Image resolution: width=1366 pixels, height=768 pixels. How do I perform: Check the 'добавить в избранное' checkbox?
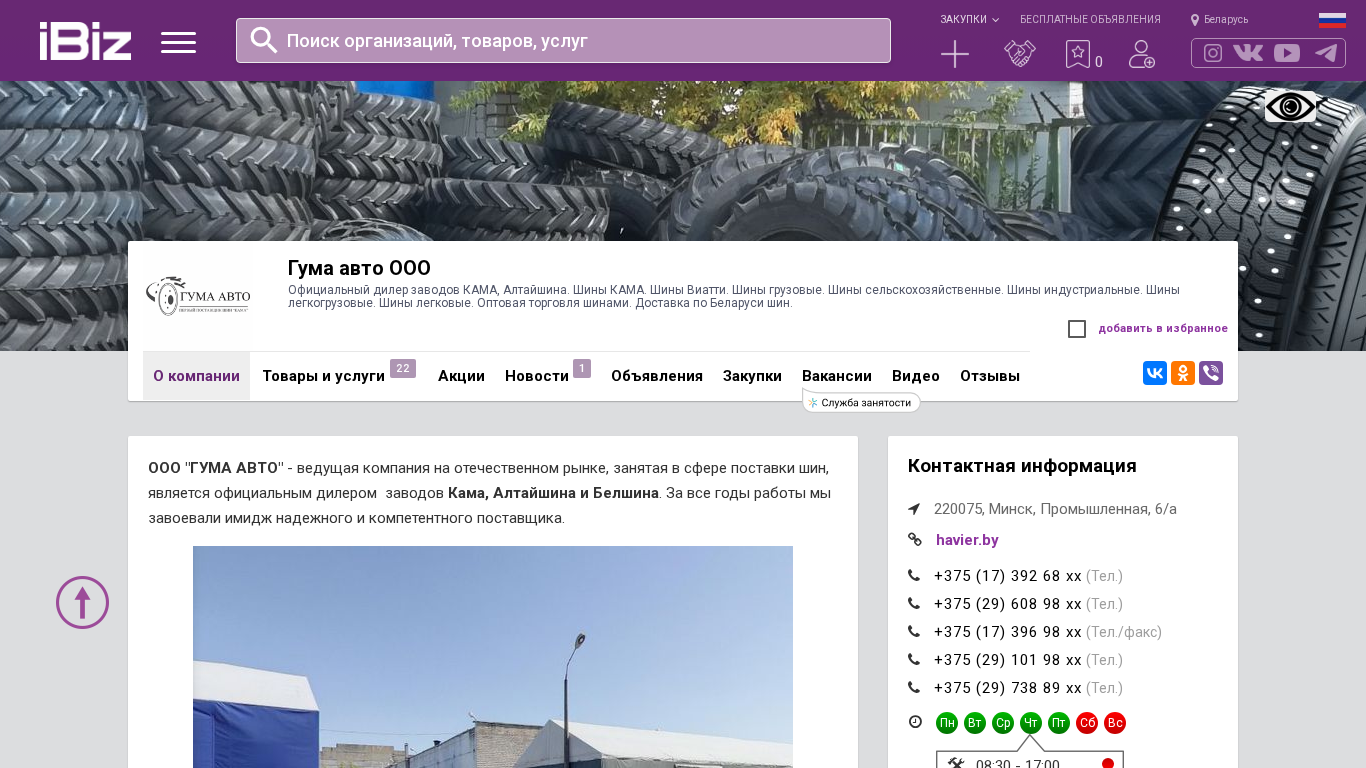point(1077,329)
